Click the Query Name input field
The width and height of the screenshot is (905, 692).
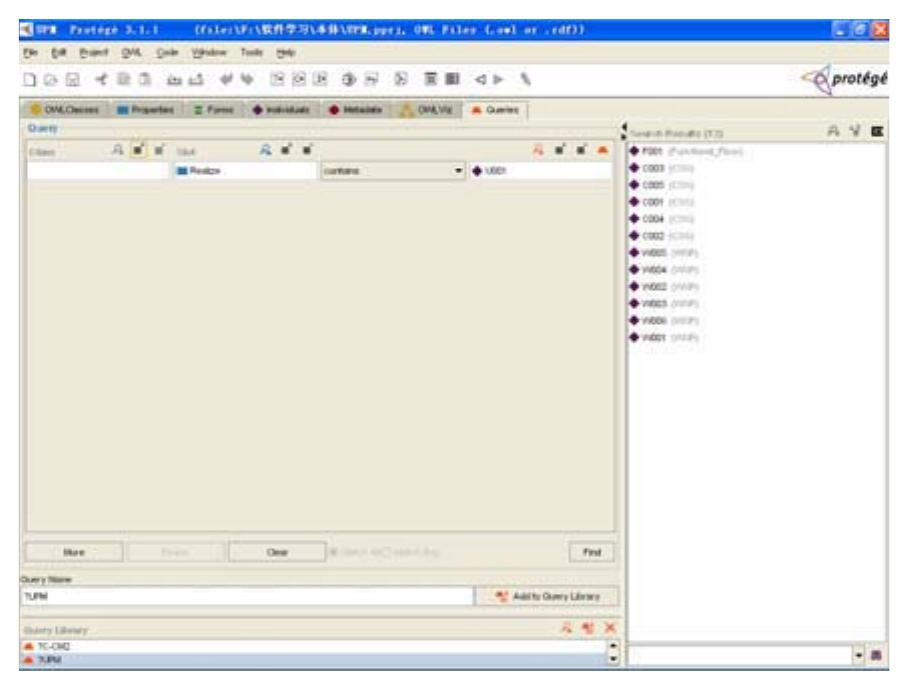point(245,596)
